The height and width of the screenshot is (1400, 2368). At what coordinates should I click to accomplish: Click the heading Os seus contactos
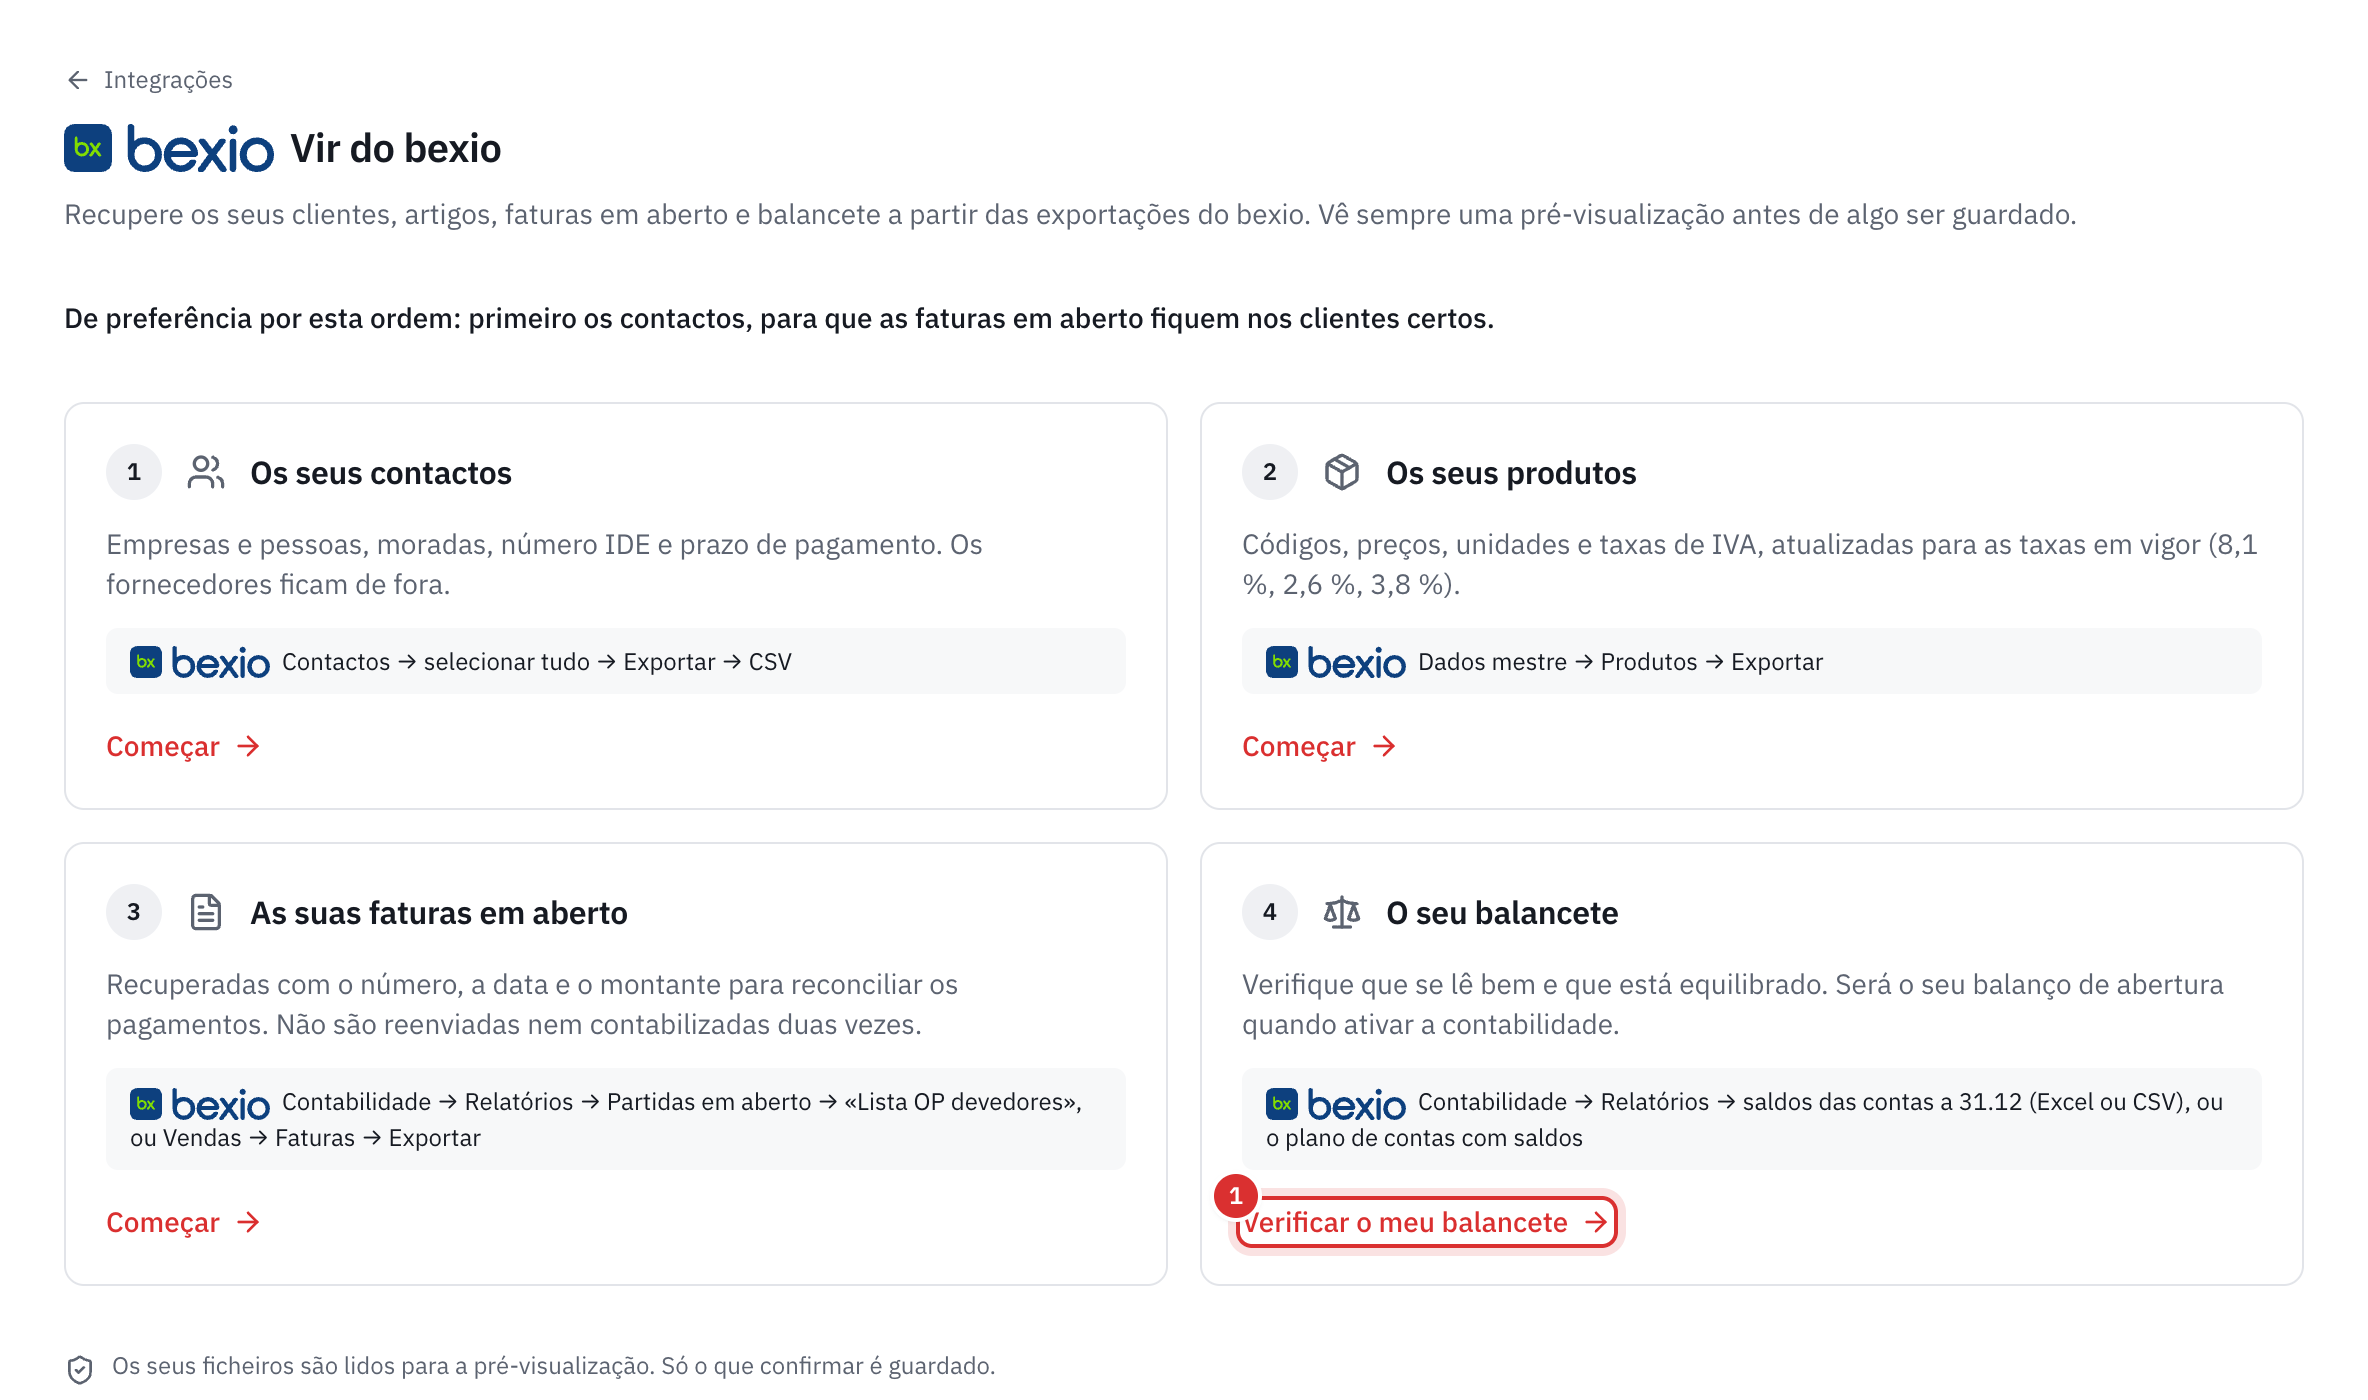pyautogui.click(x=381, y=474)
